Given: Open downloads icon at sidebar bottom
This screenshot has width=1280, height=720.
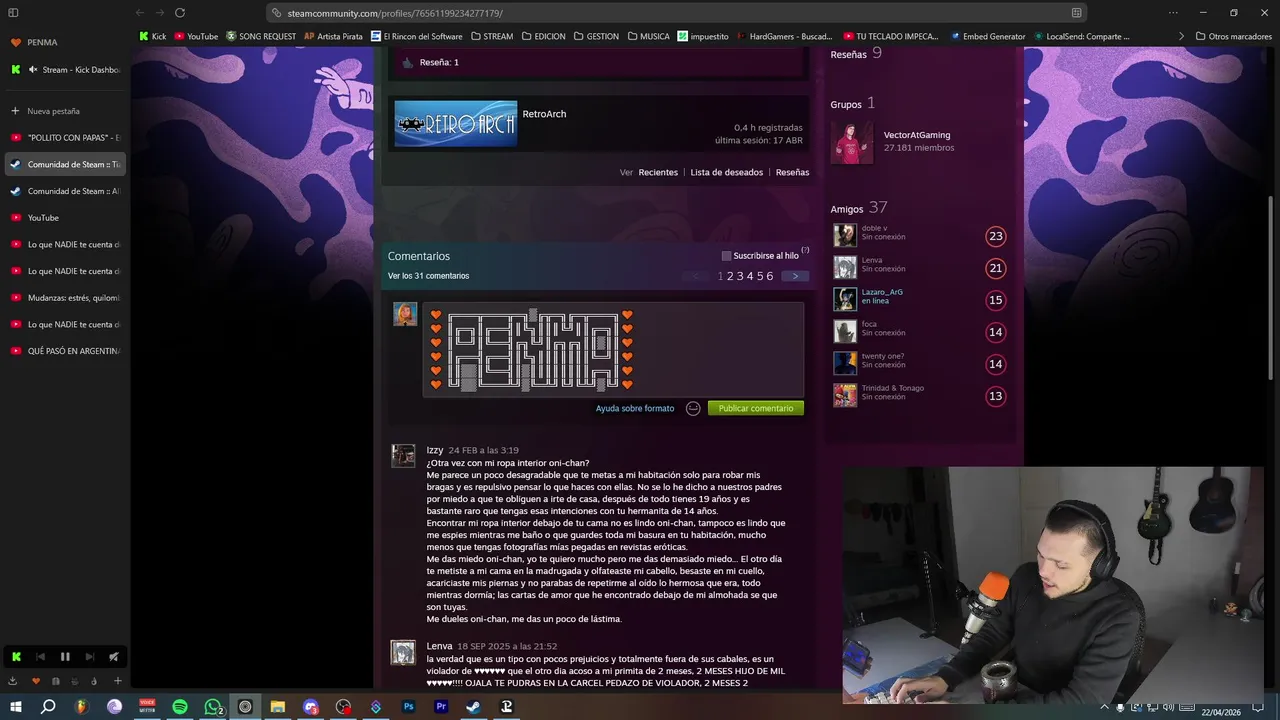Looking at the screenshot, I should point(13,681).
